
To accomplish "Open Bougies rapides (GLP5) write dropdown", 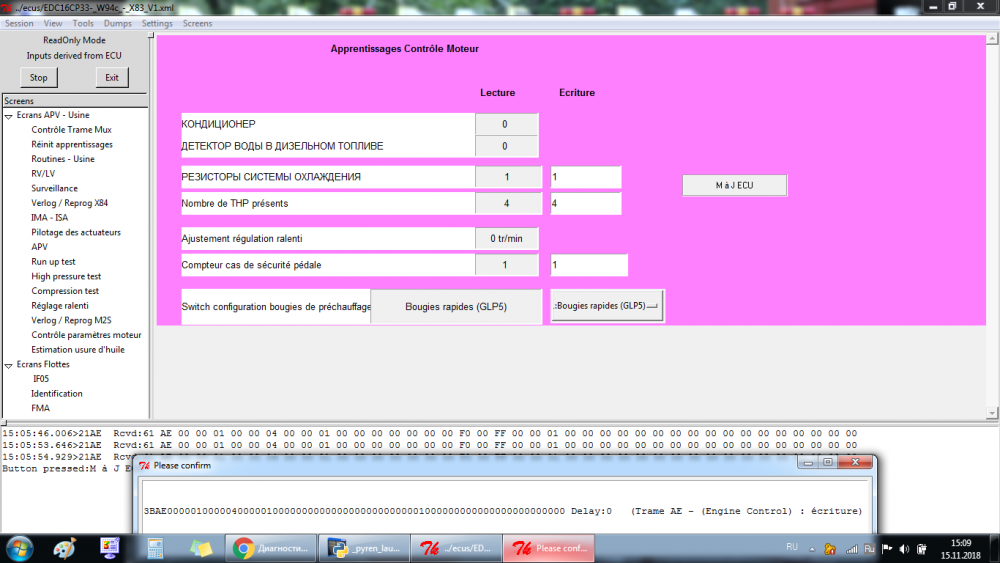I will click(x=607, y=306).
